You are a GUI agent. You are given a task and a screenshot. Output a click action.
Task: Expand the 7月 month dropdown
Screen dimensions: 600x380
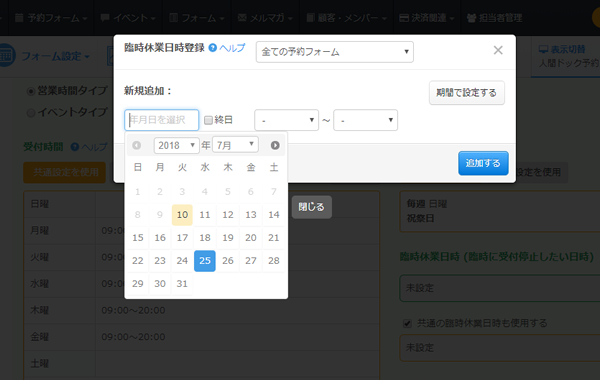235,145
